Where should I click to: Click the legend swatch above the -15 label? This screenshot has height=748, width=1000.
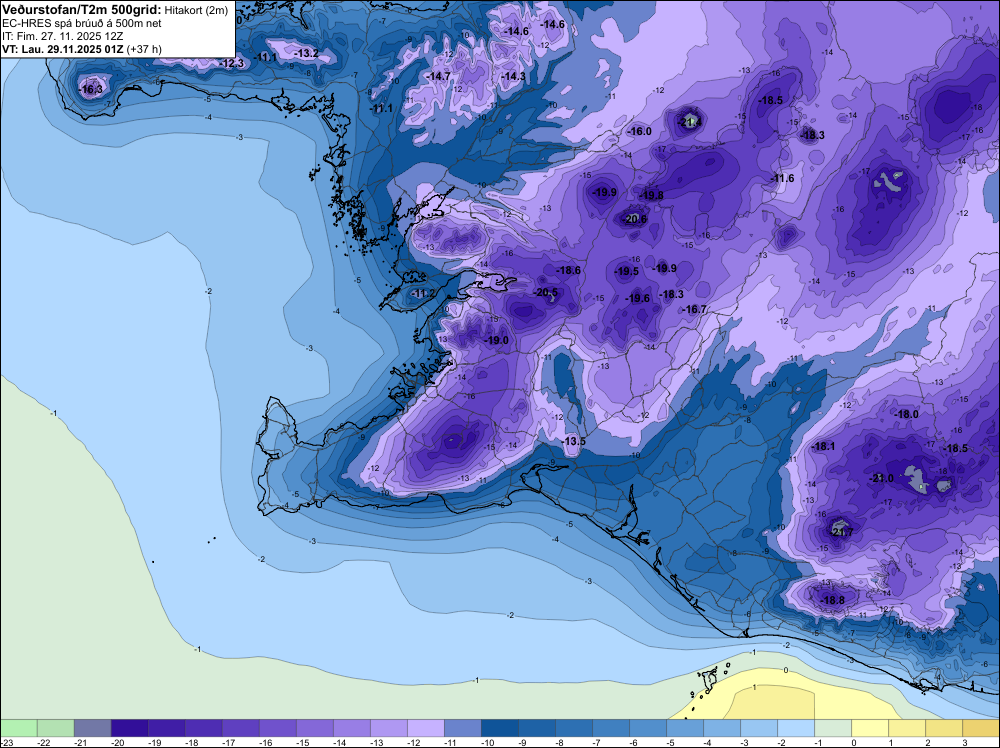point(314,728)
